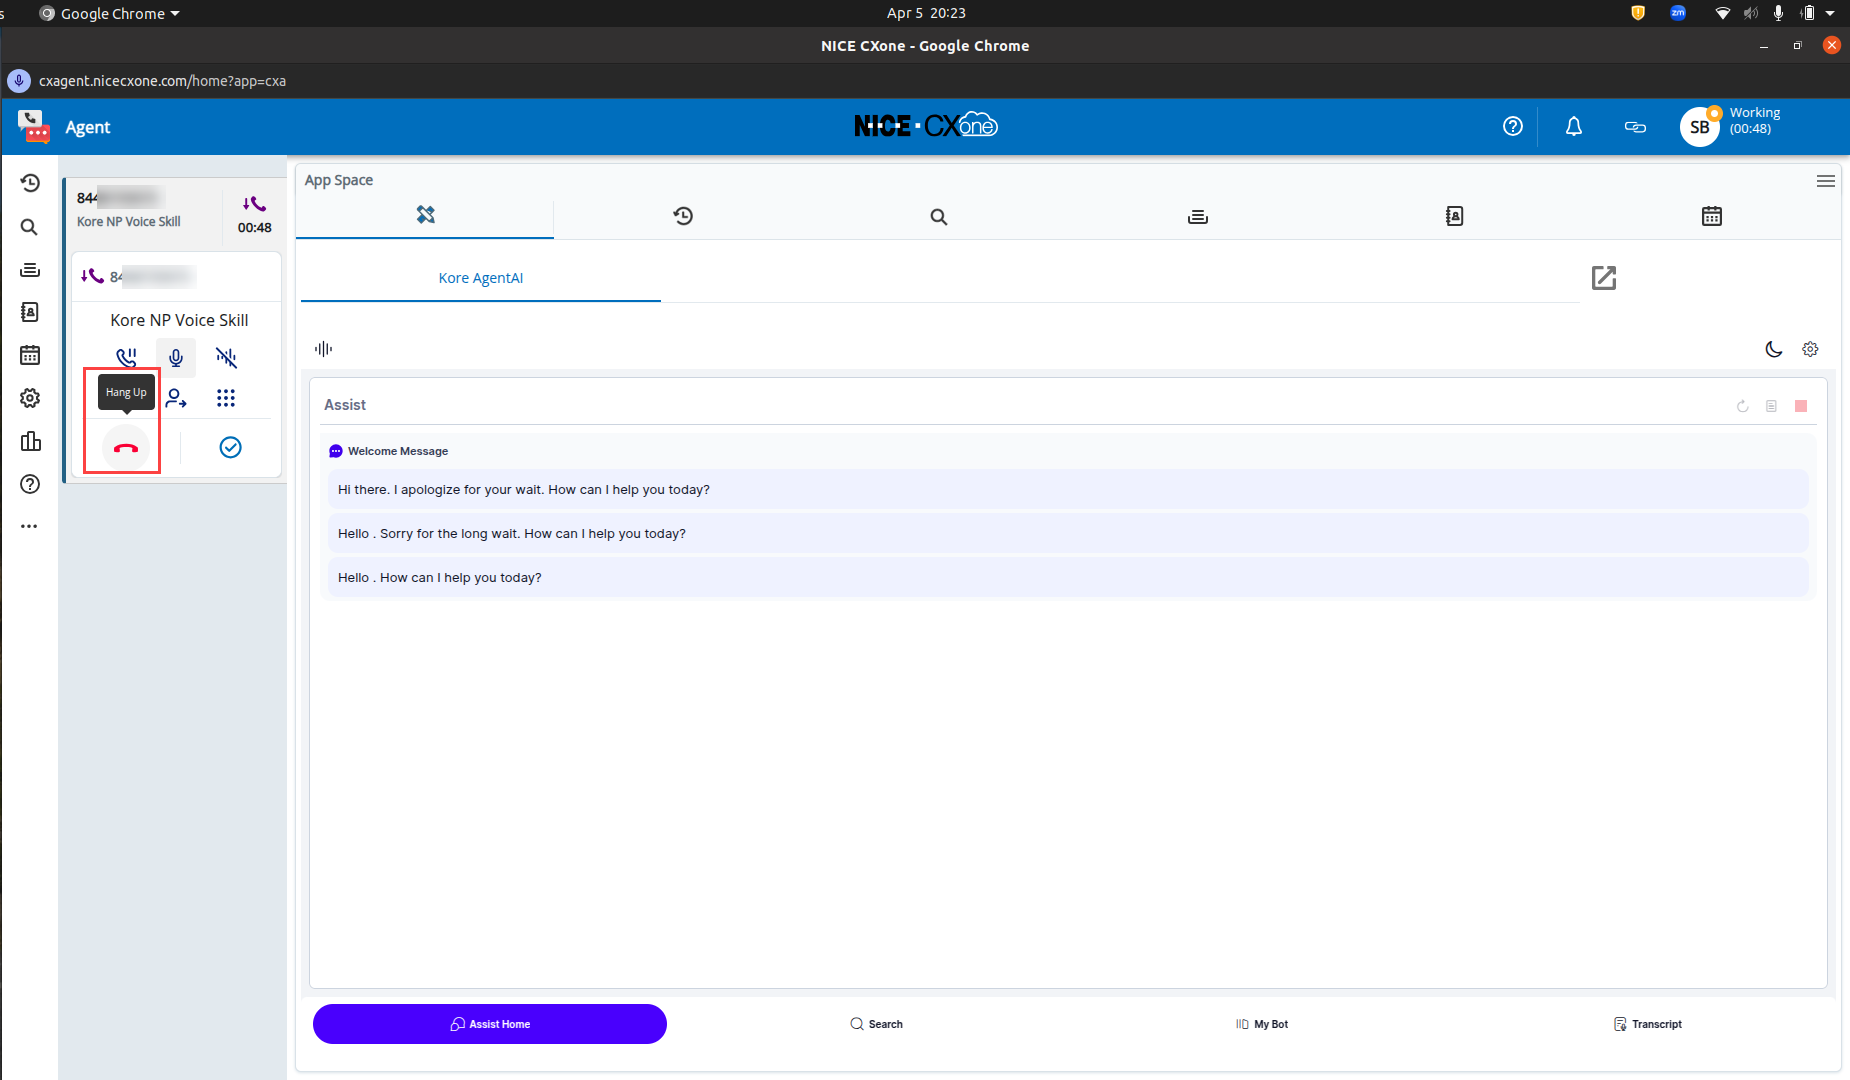Open Google Chrome app menu in top bar
1850x1080 pixels.
point(110,13)
